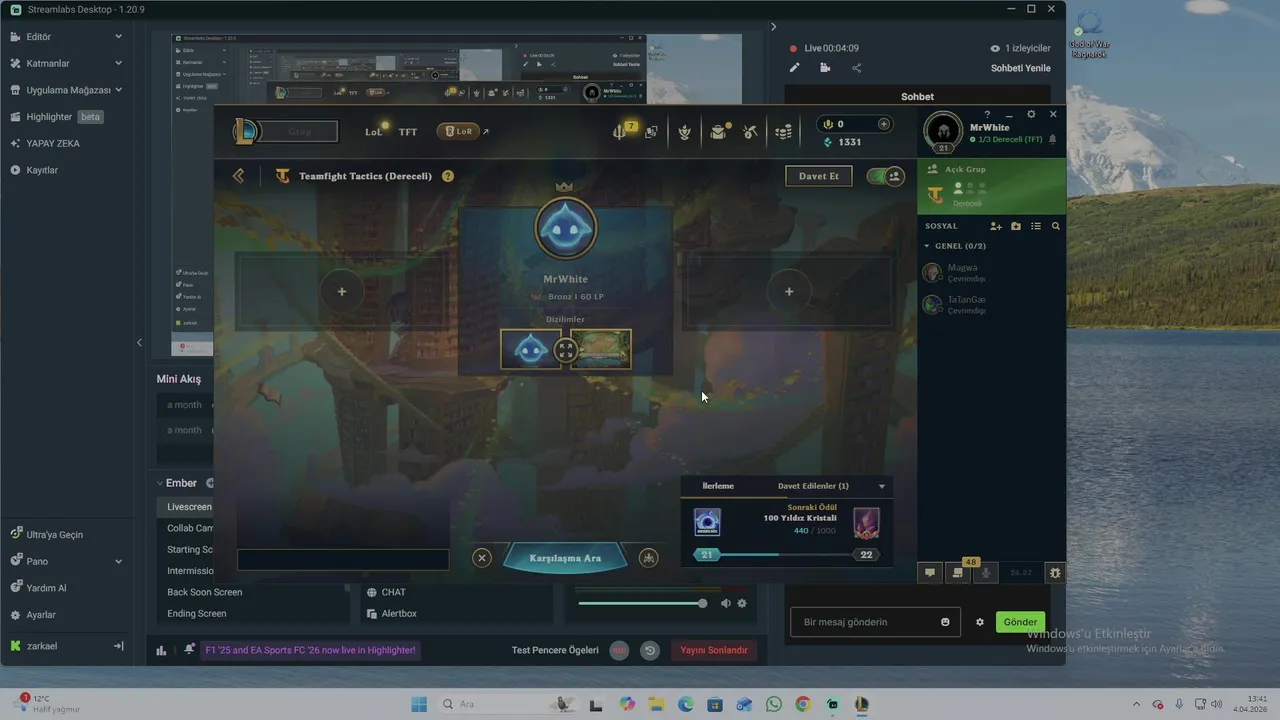Click the Bir mesaj gönderin input field
1280x720 pixels.
click(875, 622)
